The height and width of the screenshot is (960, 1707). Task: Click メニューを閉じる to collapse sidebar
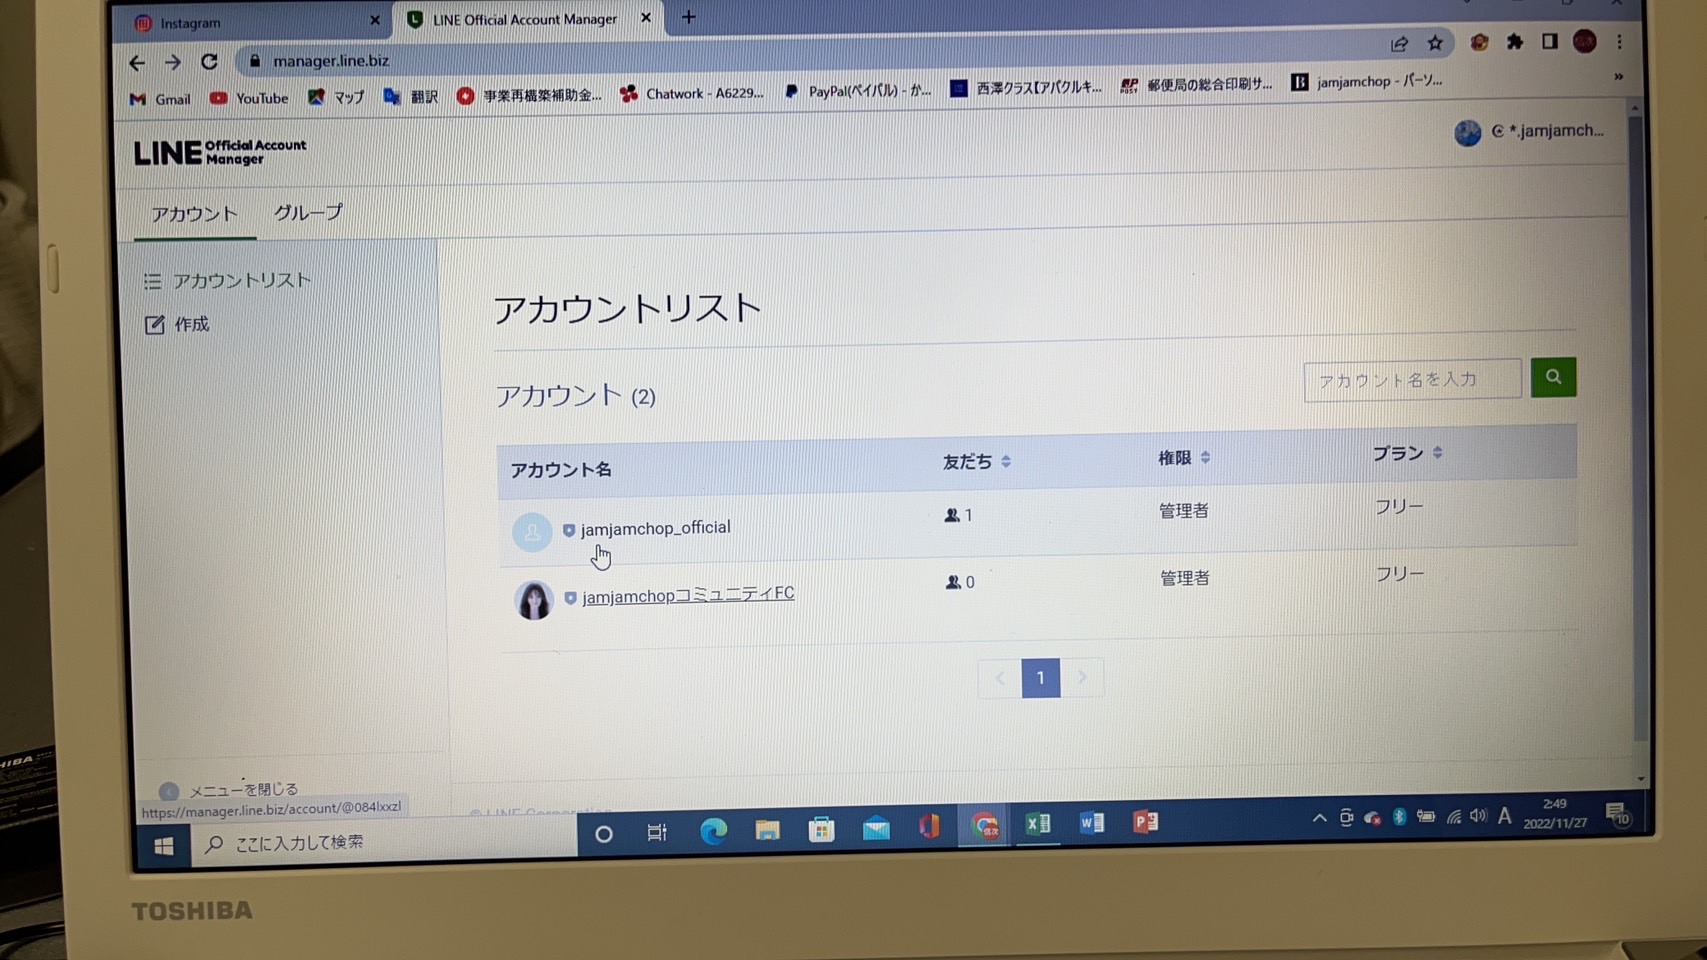(x=229, y=790)
